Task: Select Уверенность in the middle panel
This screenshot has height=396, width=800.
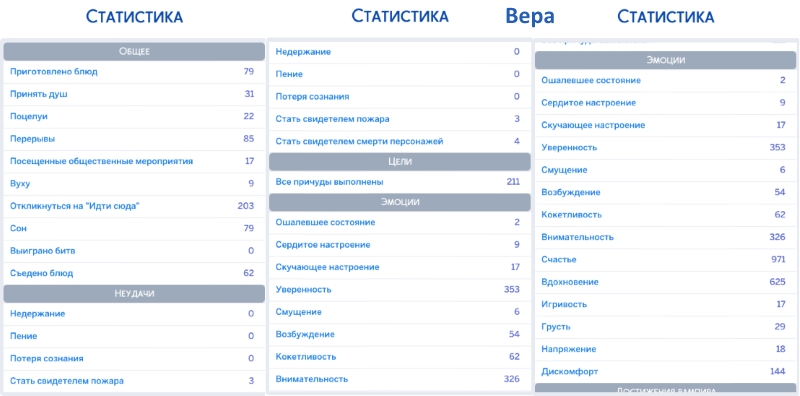Action: point(400,290)
